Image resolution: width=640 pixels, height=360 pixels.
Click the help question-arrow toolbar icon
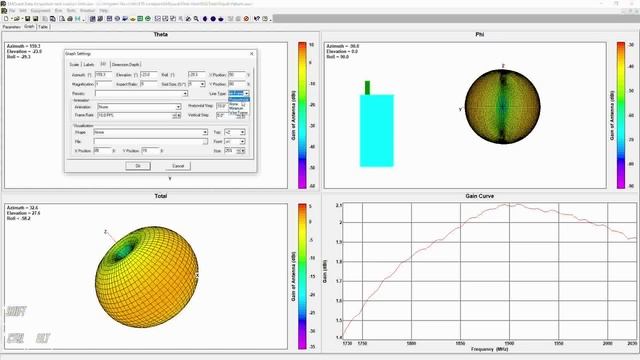257,19
